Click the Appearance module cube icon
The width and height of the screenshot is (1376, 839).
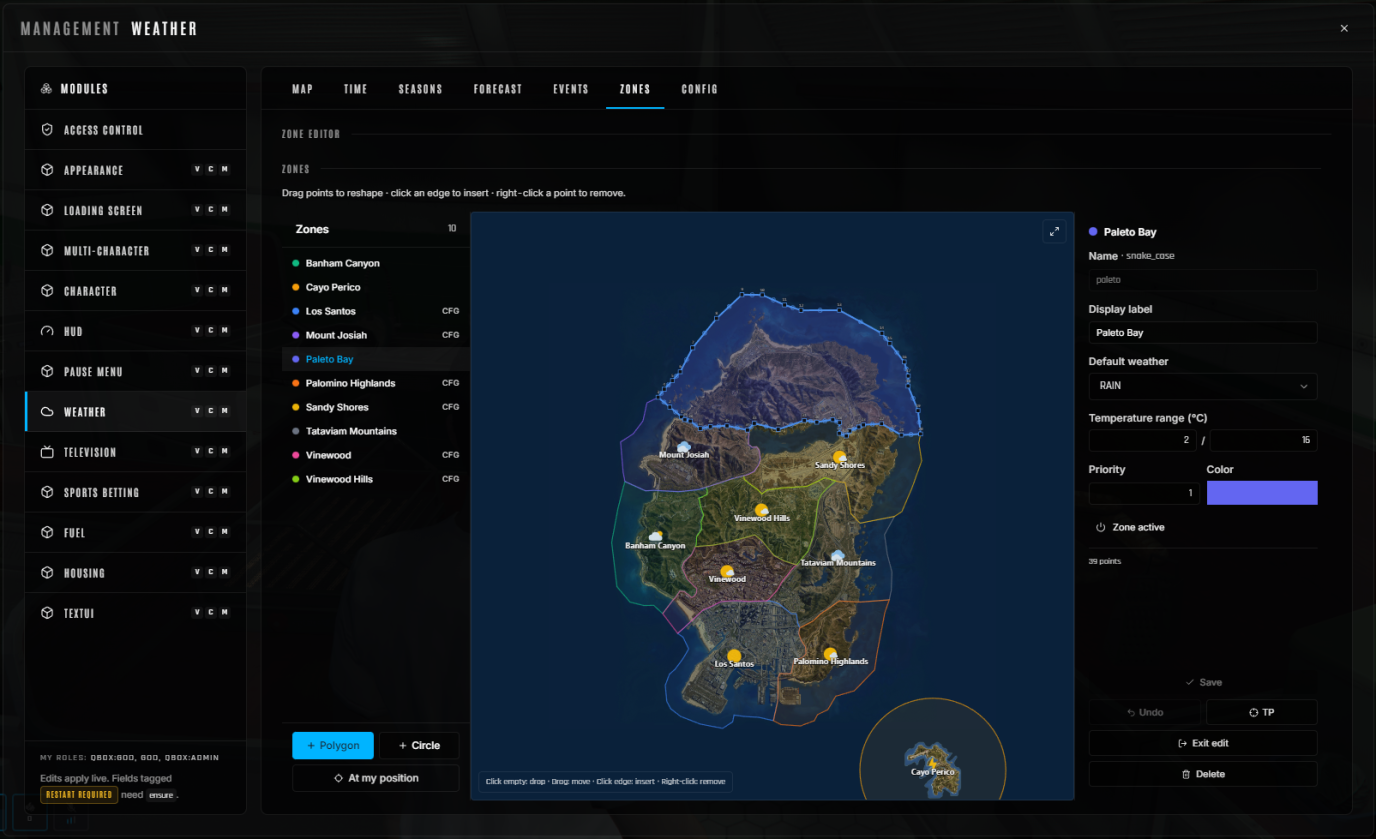pyautogui.click(x=47, y=170)
